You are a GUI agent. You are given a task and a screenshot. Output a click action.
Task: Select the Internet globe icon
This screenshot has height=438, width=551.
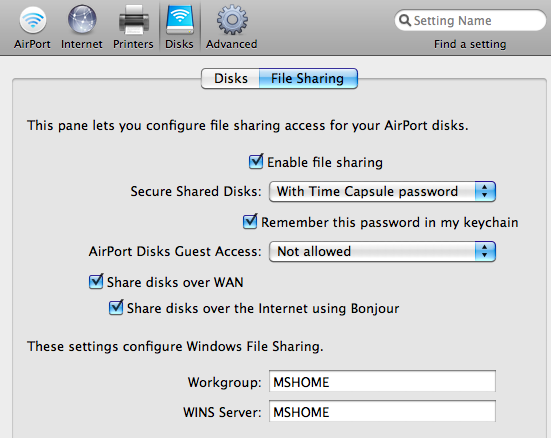pyautogui.click(x=82, y=20)
